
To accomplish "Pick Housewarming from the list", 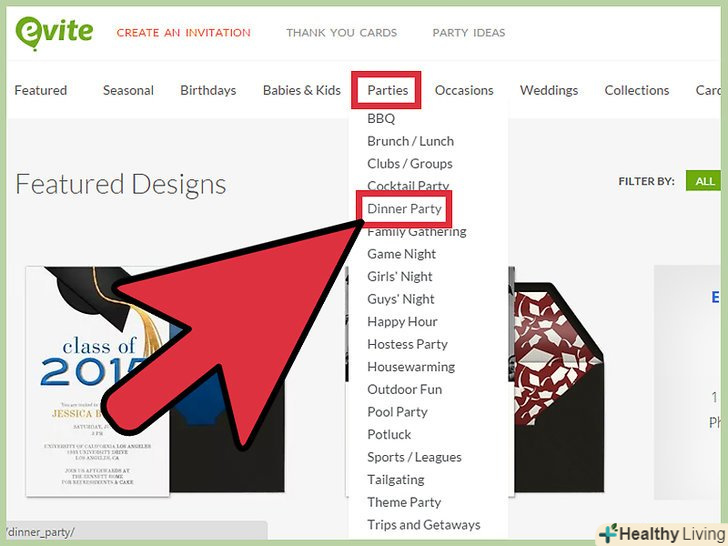I will click(411, 367).
